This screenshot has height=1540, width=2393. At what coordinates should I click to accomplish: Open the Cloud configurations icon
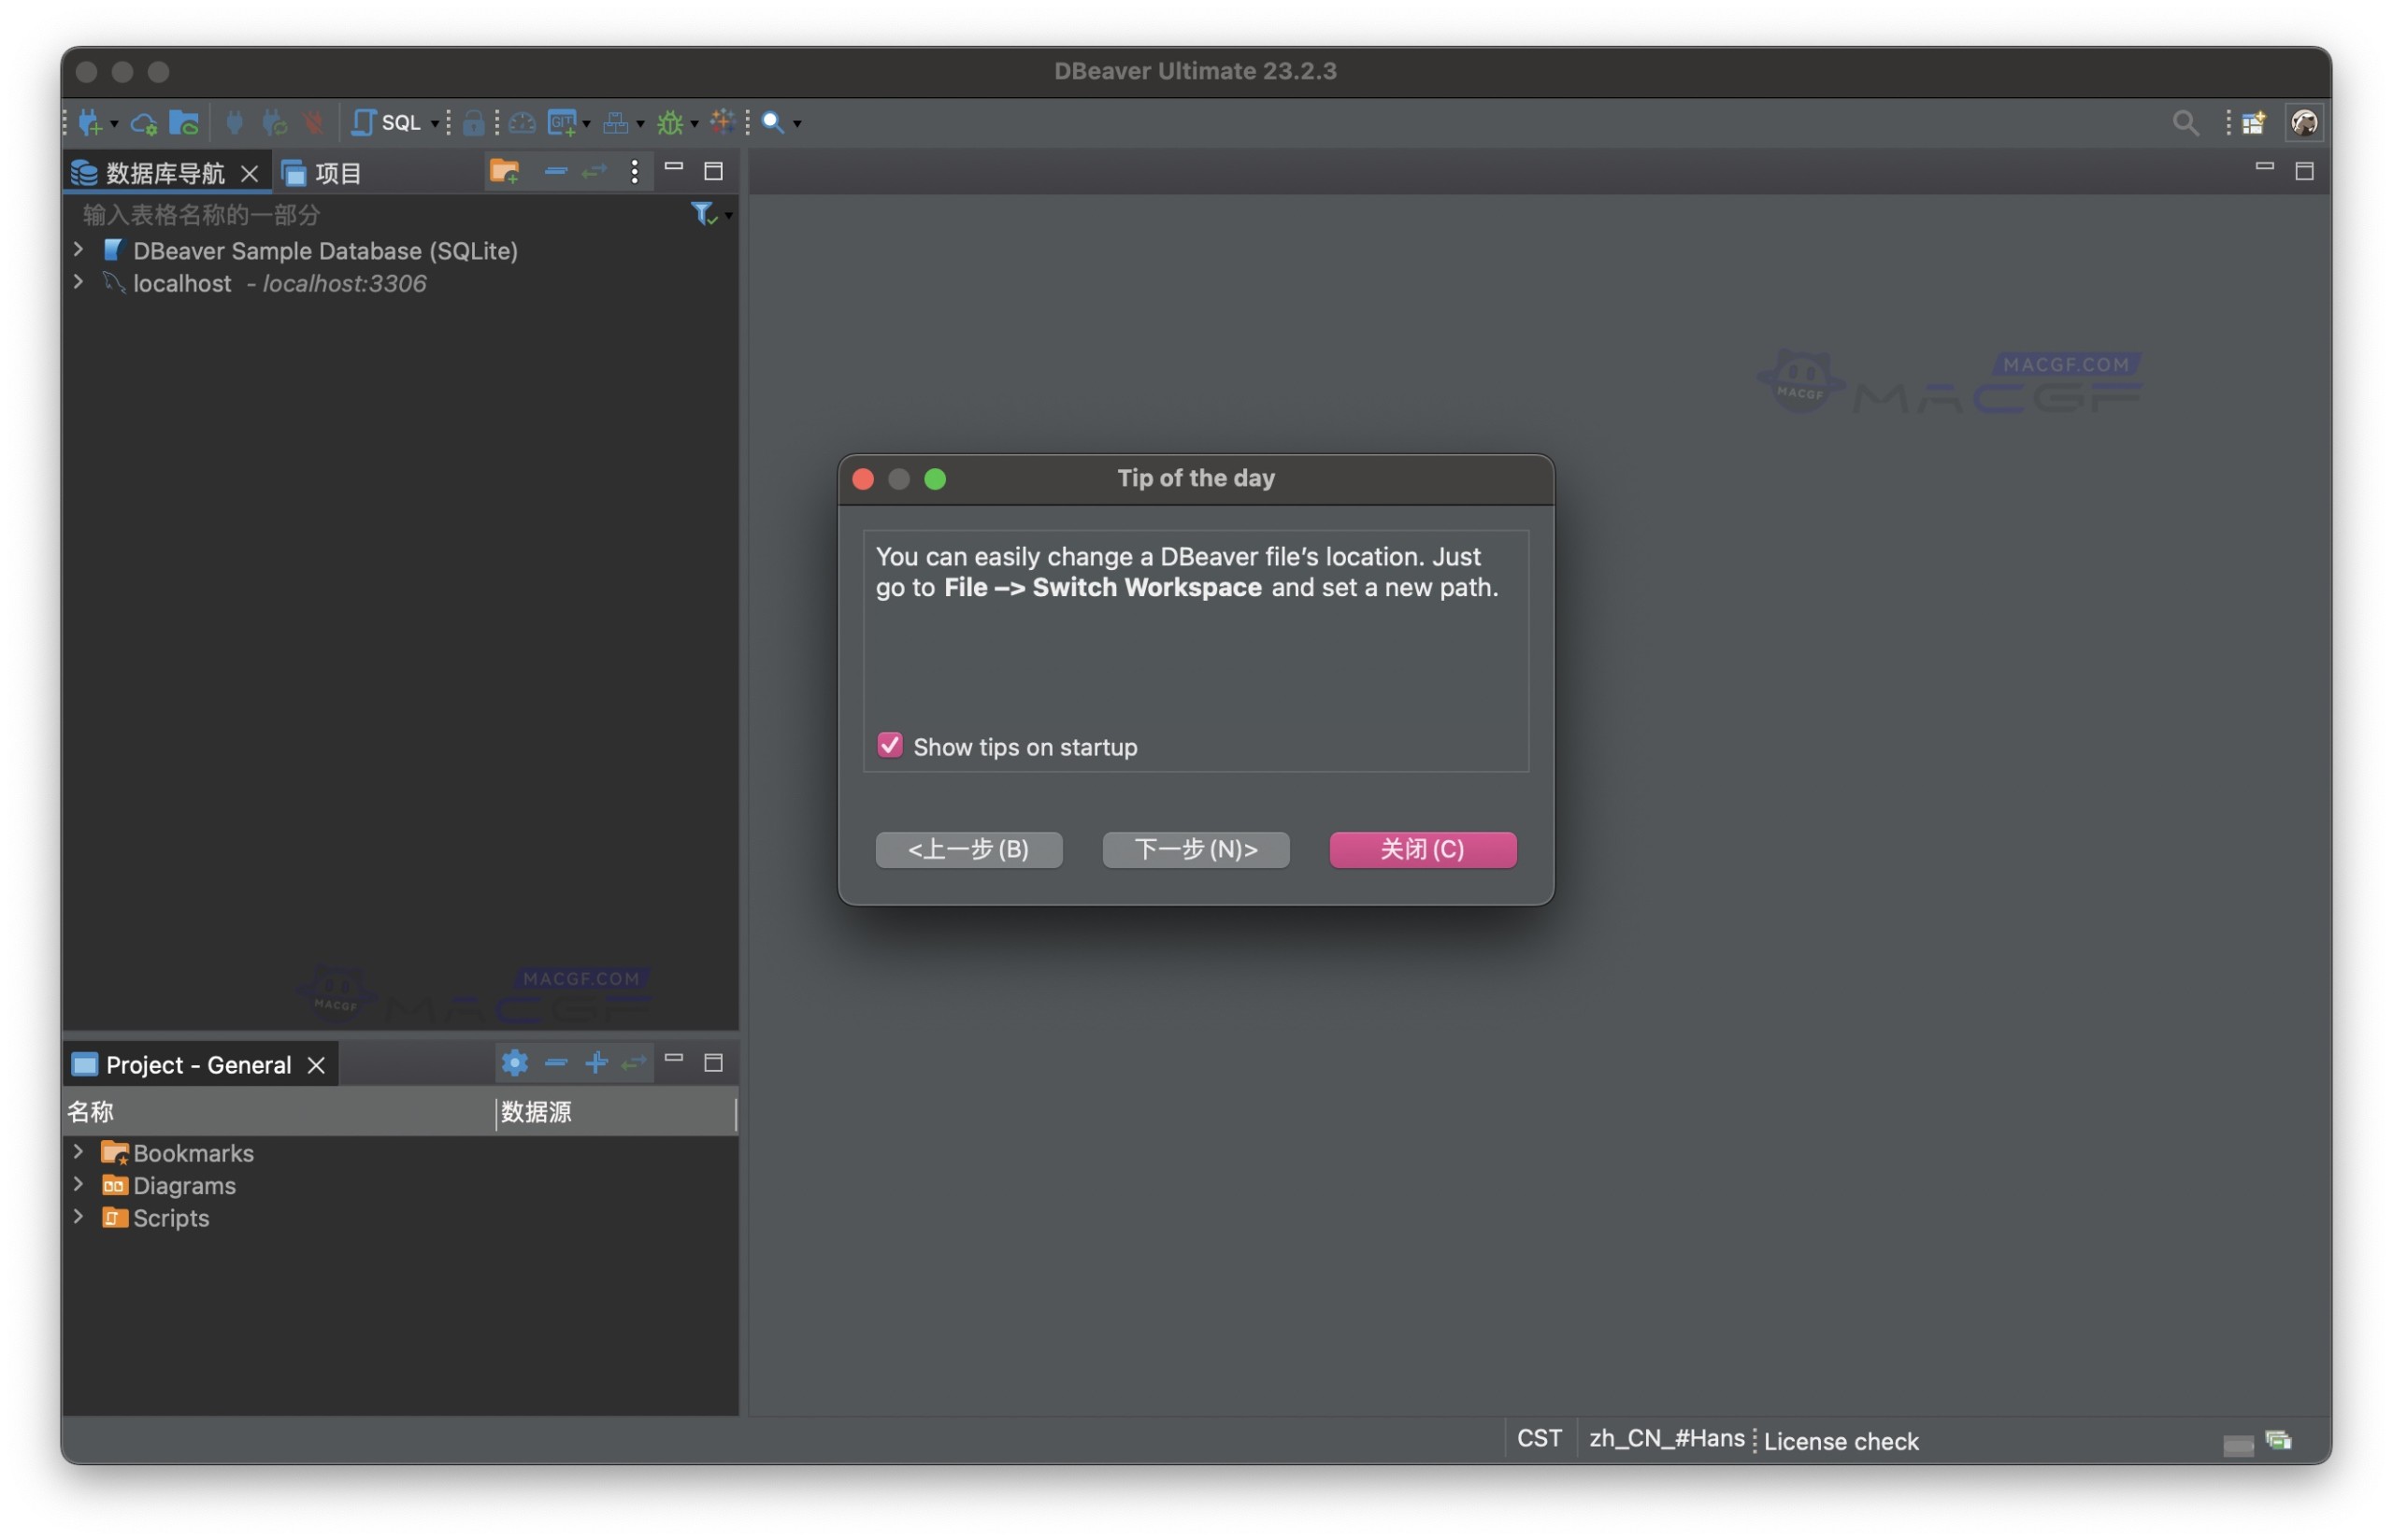point(144,122)
